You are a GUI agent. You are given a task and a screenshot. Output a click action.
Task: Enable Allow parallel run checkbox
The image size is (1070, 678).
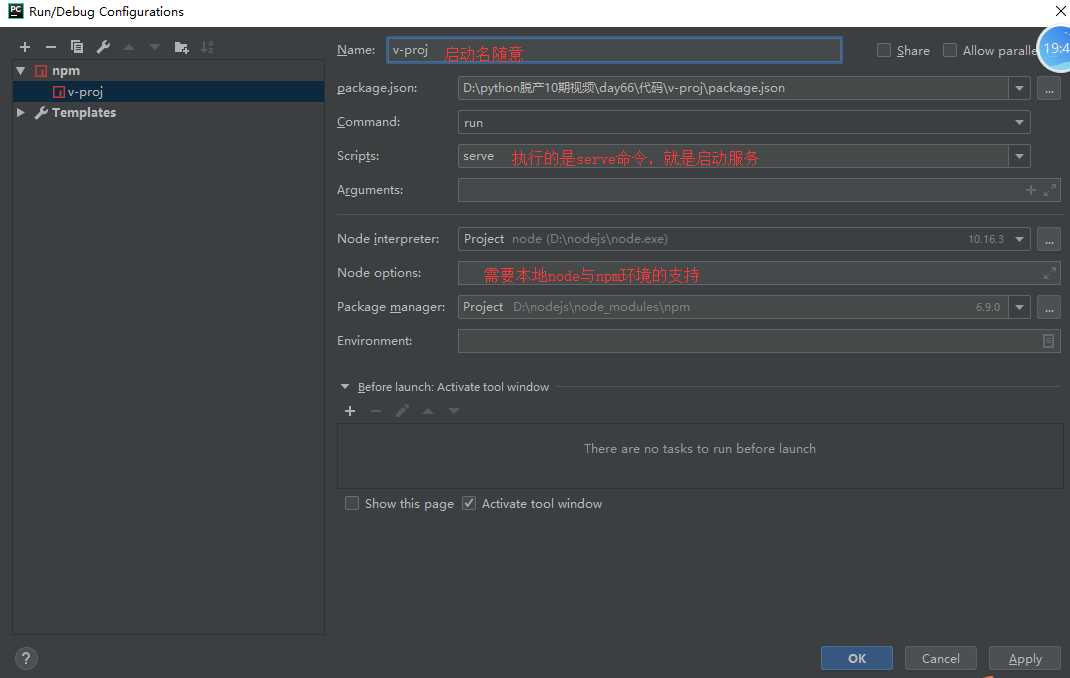click(x=949, y=50)
